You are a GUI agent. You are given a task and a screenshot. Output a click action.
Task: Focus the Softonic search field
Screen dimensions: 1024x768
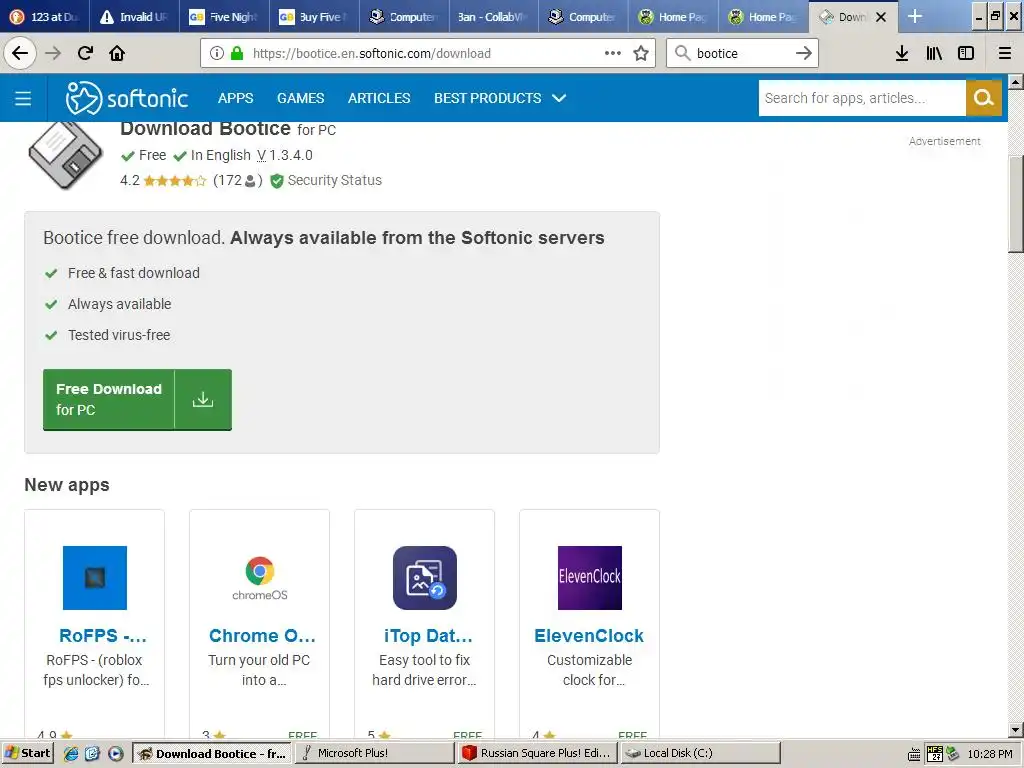tap(862, 98)
